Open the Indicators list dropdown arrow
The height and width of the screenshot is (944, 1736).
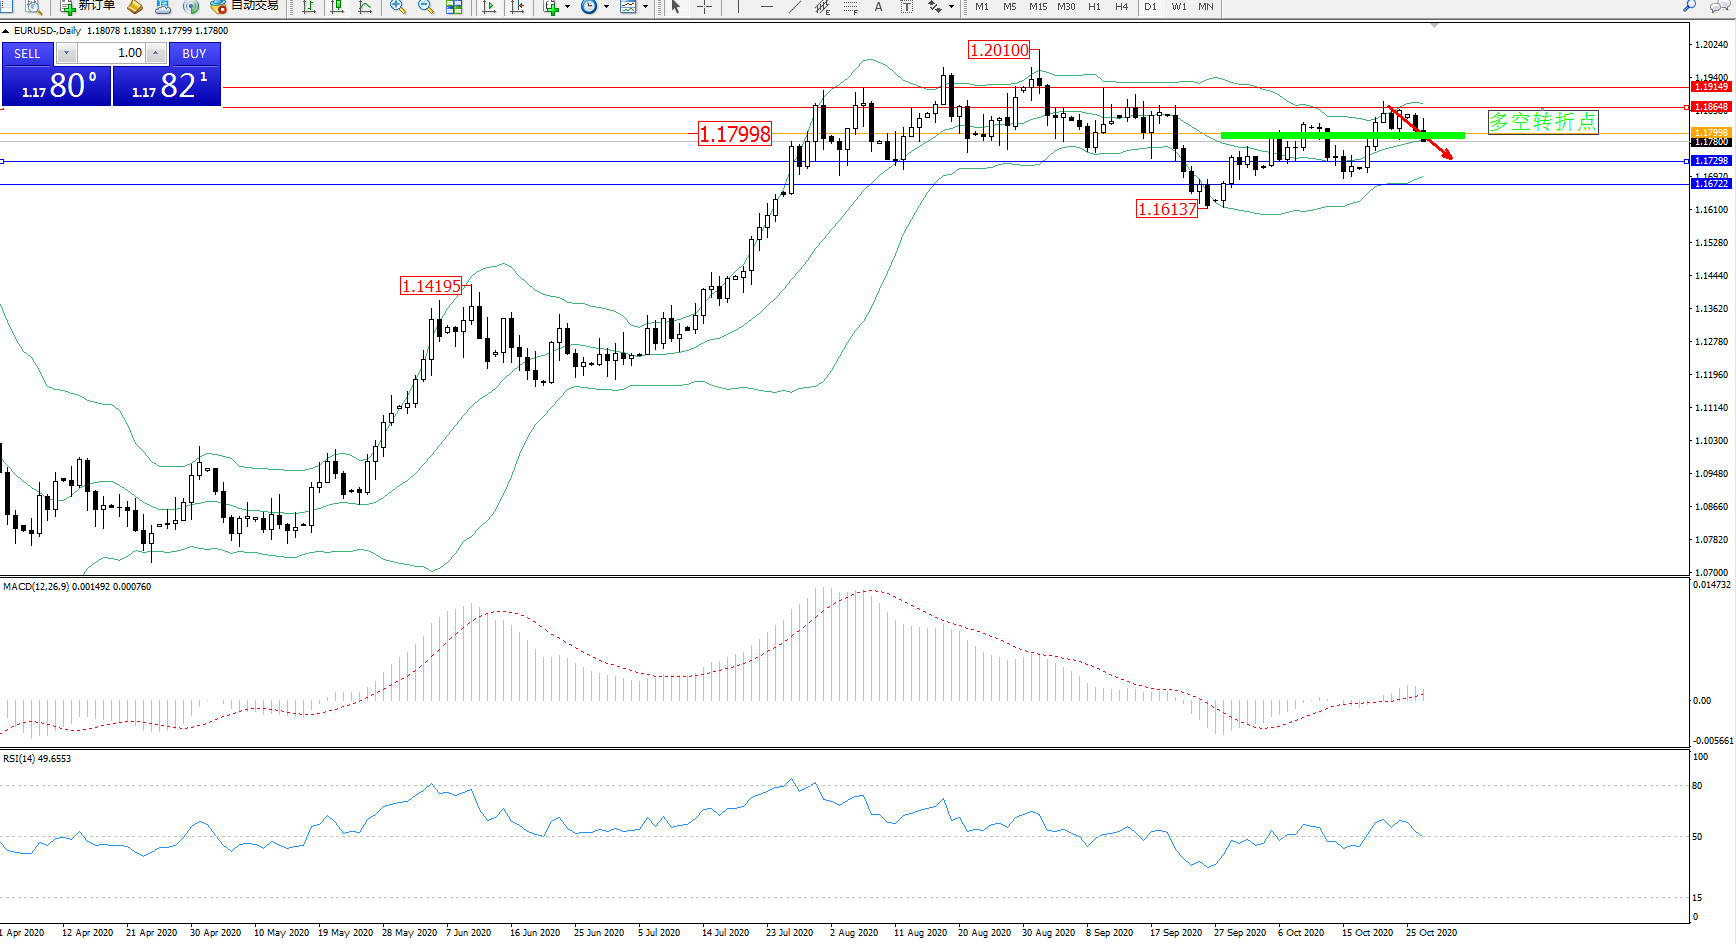click(x=567, y=7)
